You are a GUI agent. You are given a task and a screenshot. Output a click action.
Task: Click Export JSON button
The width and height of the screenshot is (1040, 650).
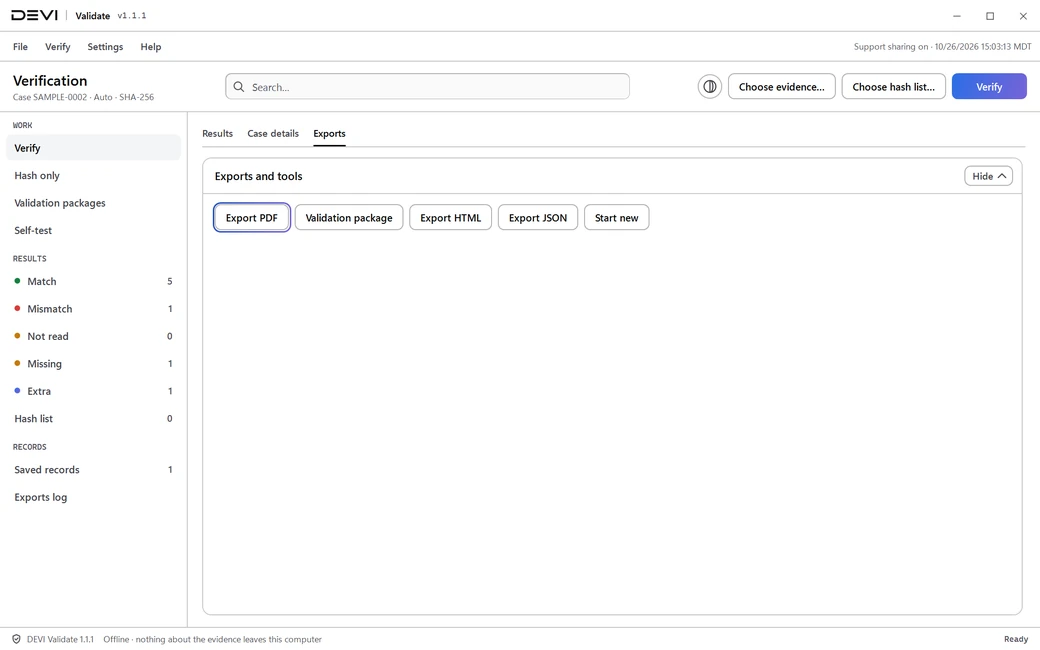tap(538, 218)
